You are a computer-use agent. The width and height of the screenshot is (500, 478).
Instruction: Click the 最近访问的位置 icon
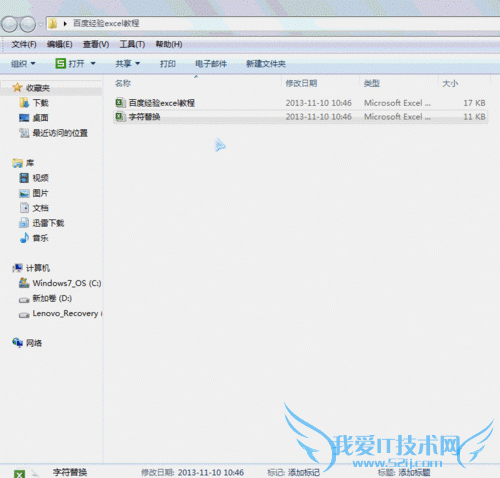(x=24, y=133)
